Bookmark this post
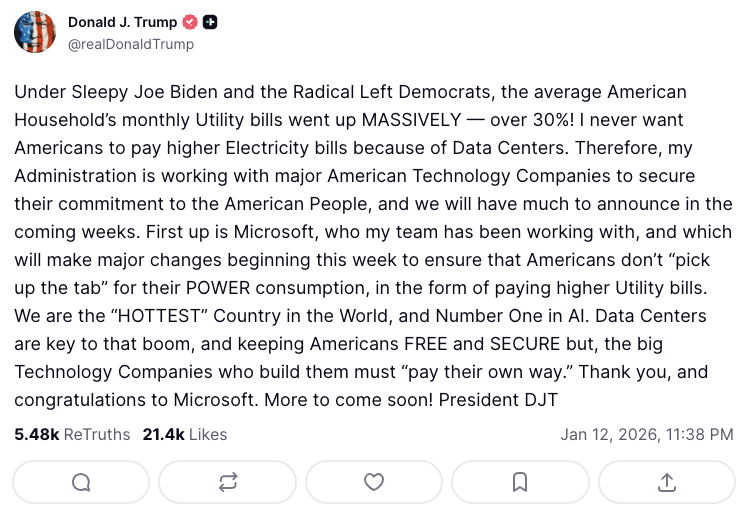 [x=520, y=482]
